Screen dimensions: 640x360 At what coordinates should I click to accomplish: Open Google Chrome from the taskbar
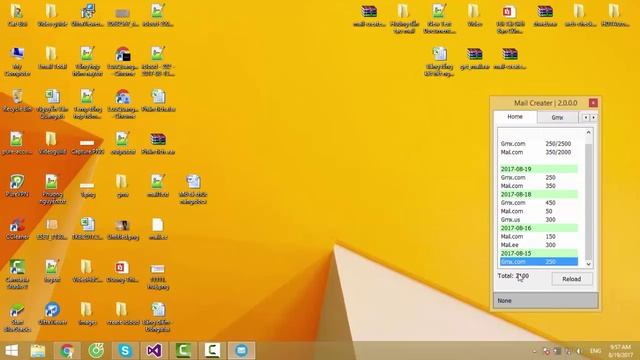67,351
